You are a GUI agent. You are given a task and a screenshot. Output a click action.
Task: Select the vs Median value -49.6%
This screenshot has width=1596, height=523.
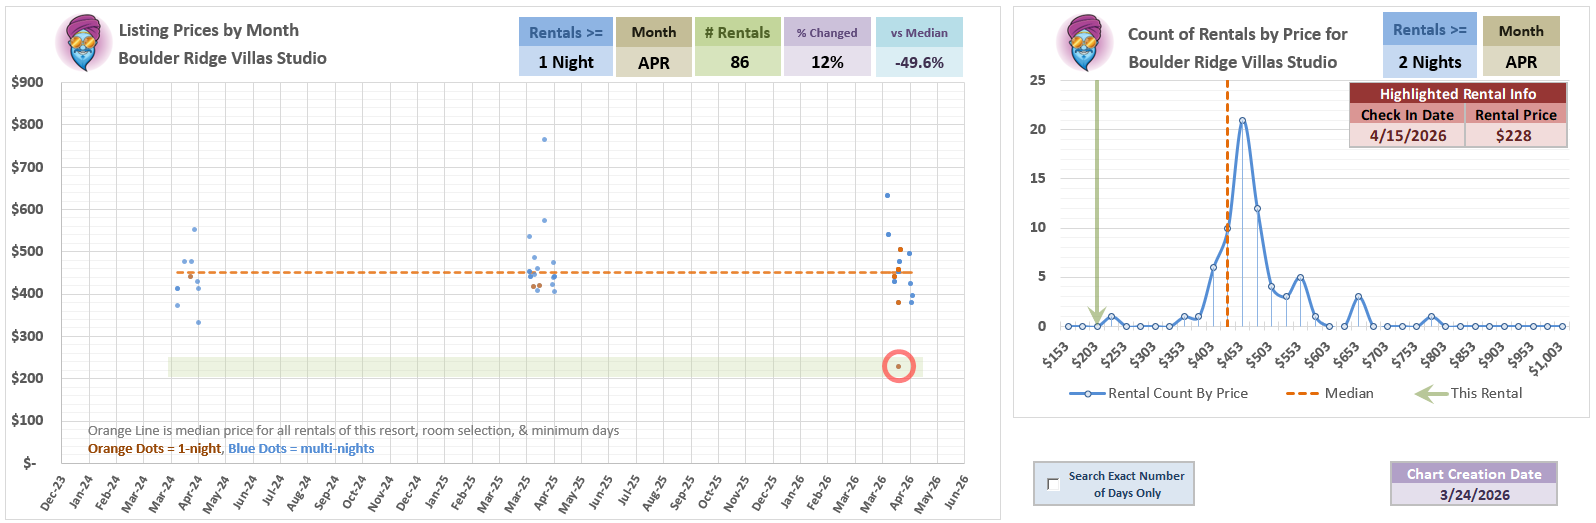(919, 62)
